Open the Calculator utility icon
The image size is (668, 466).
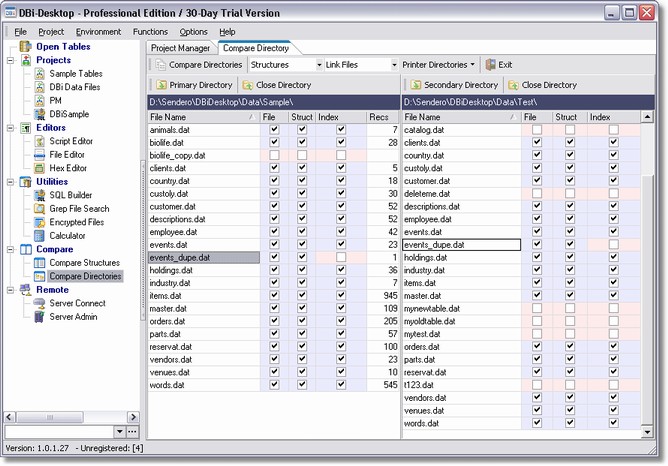39,236
